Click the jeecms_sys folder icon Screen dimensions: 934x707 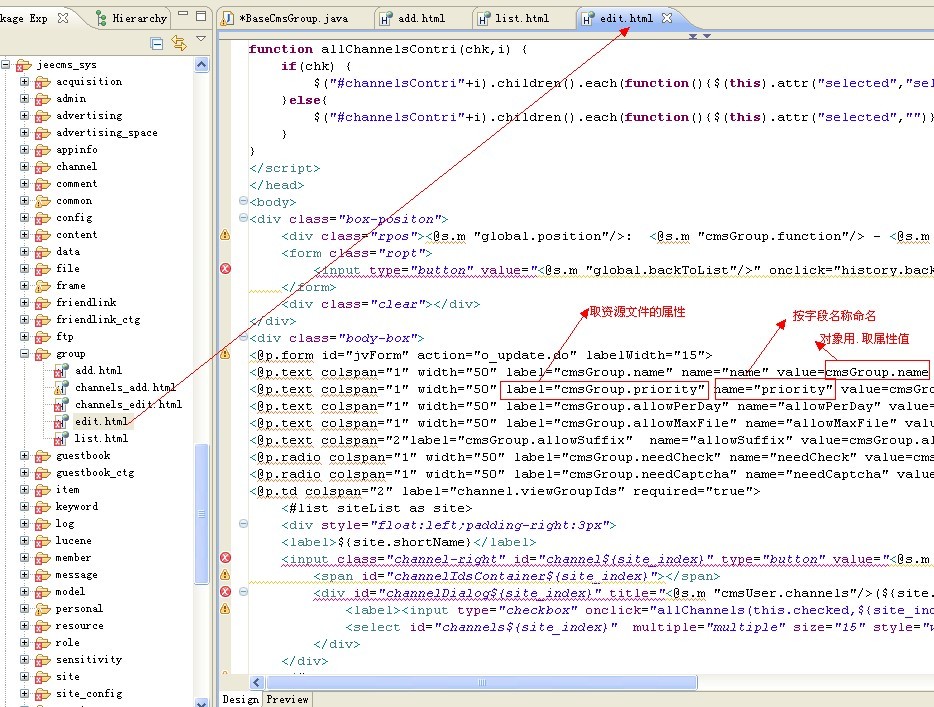tap(23, 65)
